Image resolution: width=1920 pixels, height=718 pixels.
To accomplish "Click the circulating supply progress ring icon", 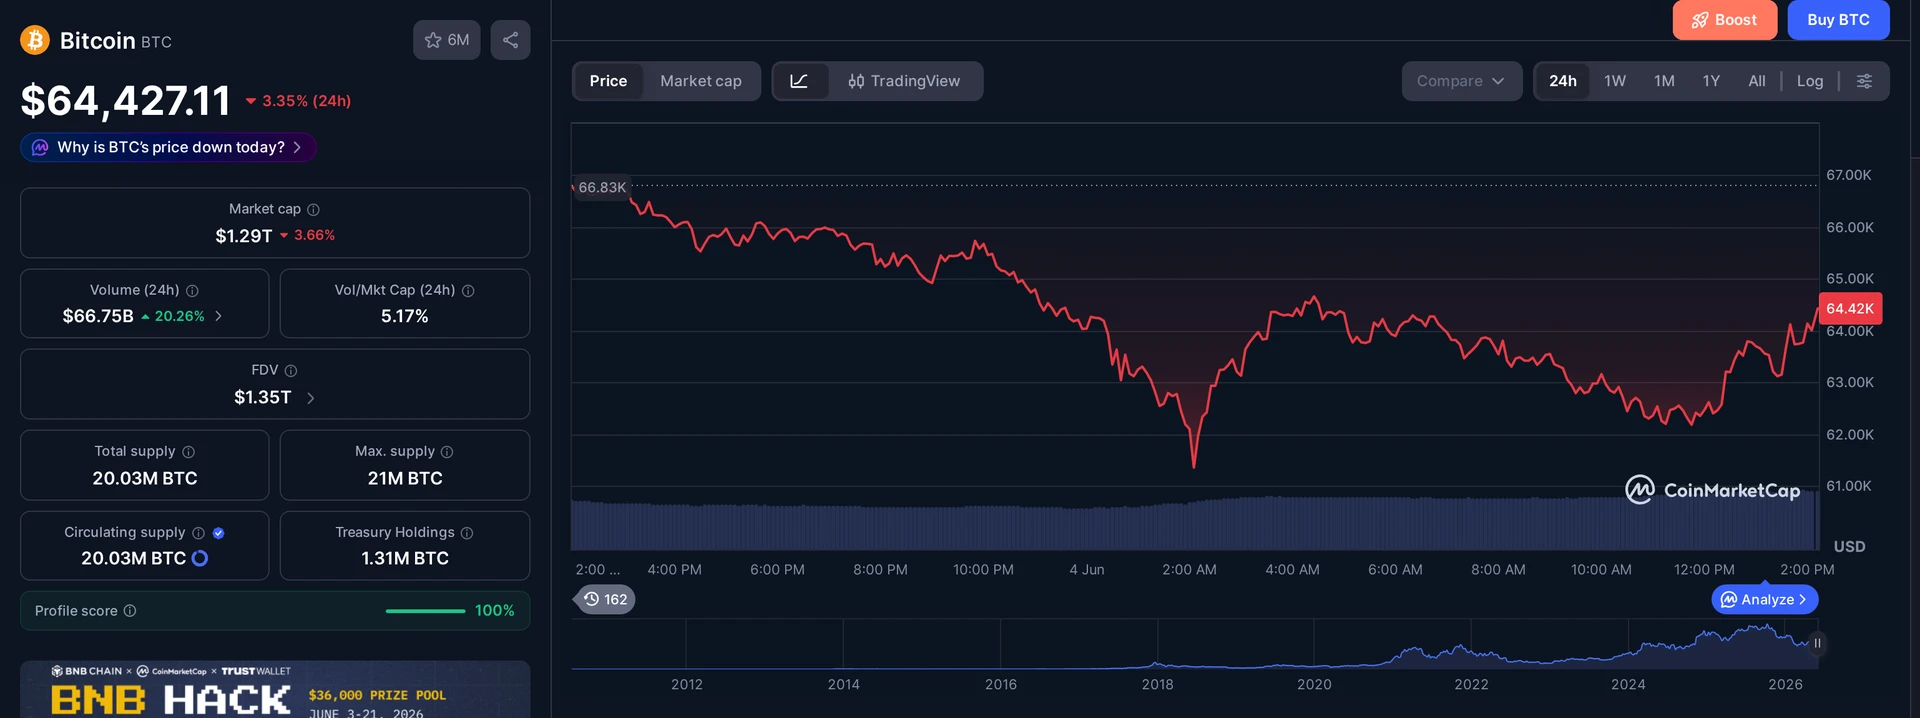I will pos(200,558).
